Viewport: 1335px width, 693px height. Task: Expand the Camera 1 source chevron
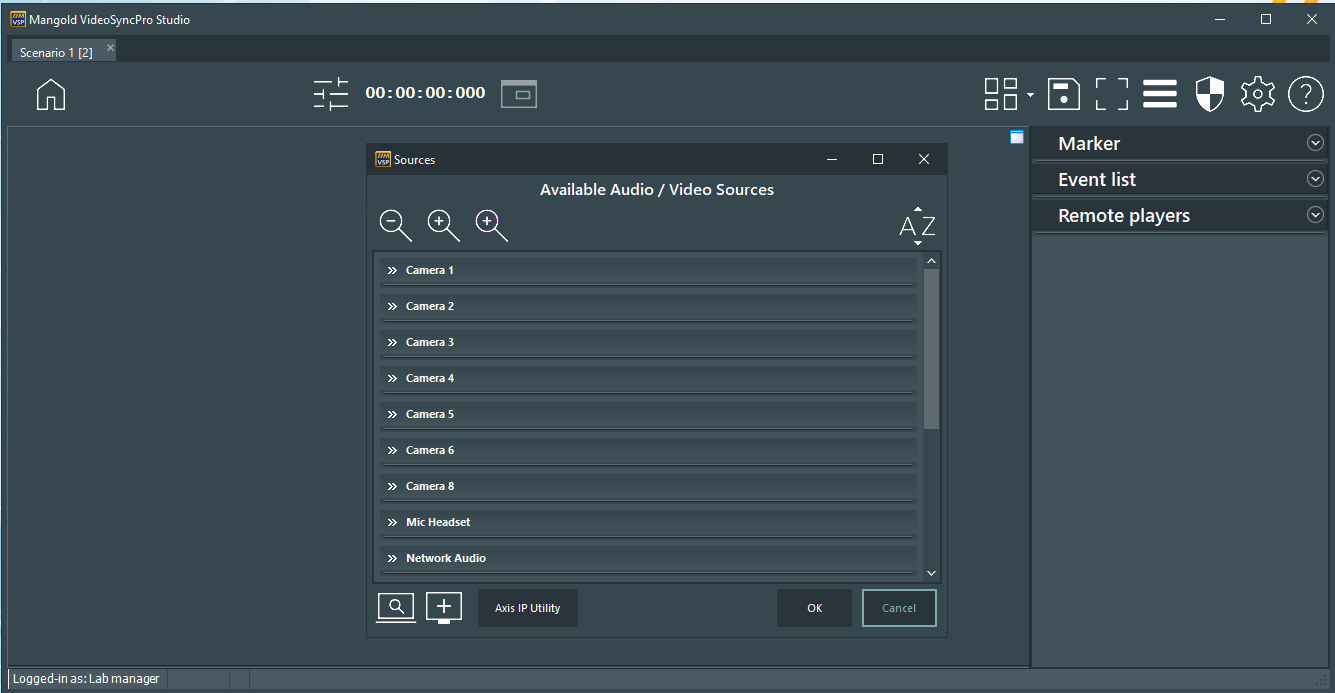(393, 271)
